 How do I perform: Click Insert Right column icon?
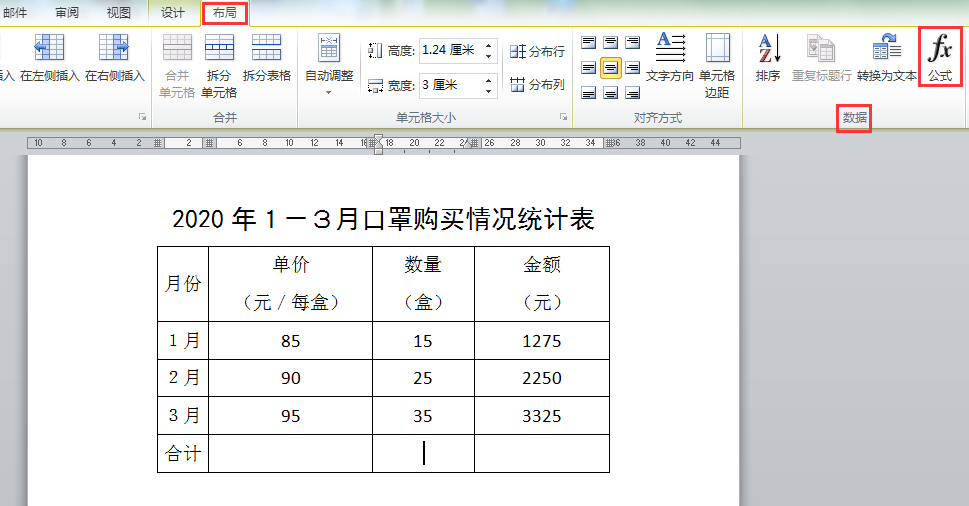[114, 48]
